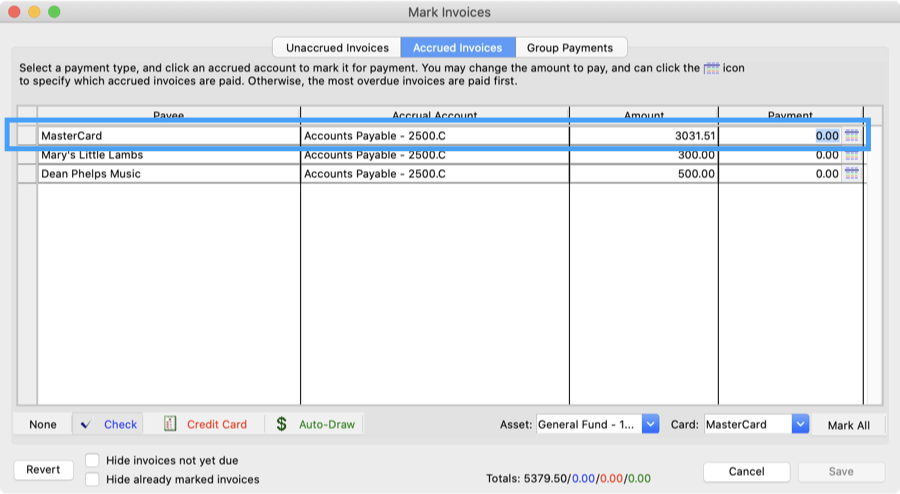Enable Hide invoices not yet due
The image size is (900, 494).
click(93, 461)
